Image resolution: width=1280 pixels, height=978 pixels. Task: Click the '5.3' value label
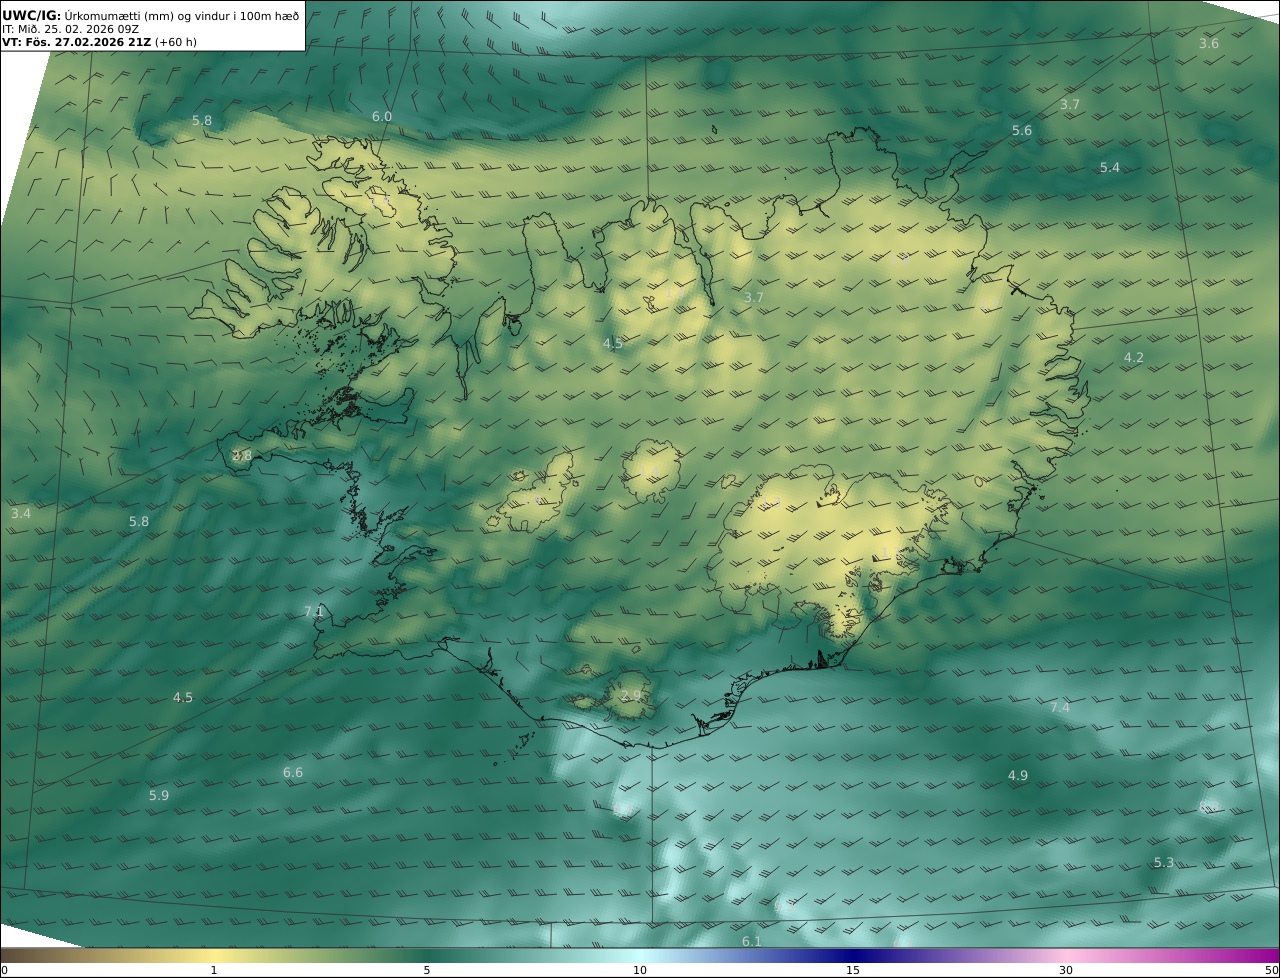coord(1164,863)
